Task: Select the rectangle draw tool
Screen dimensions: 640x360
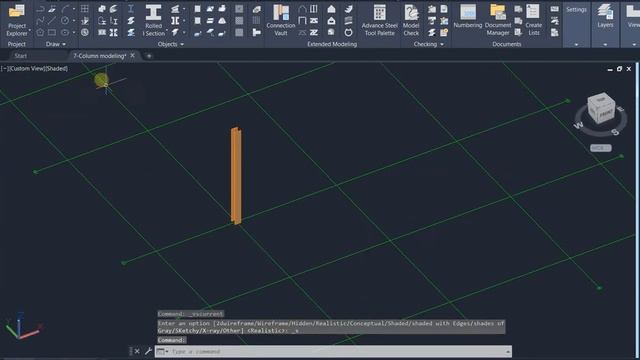Action: (52, 32)
